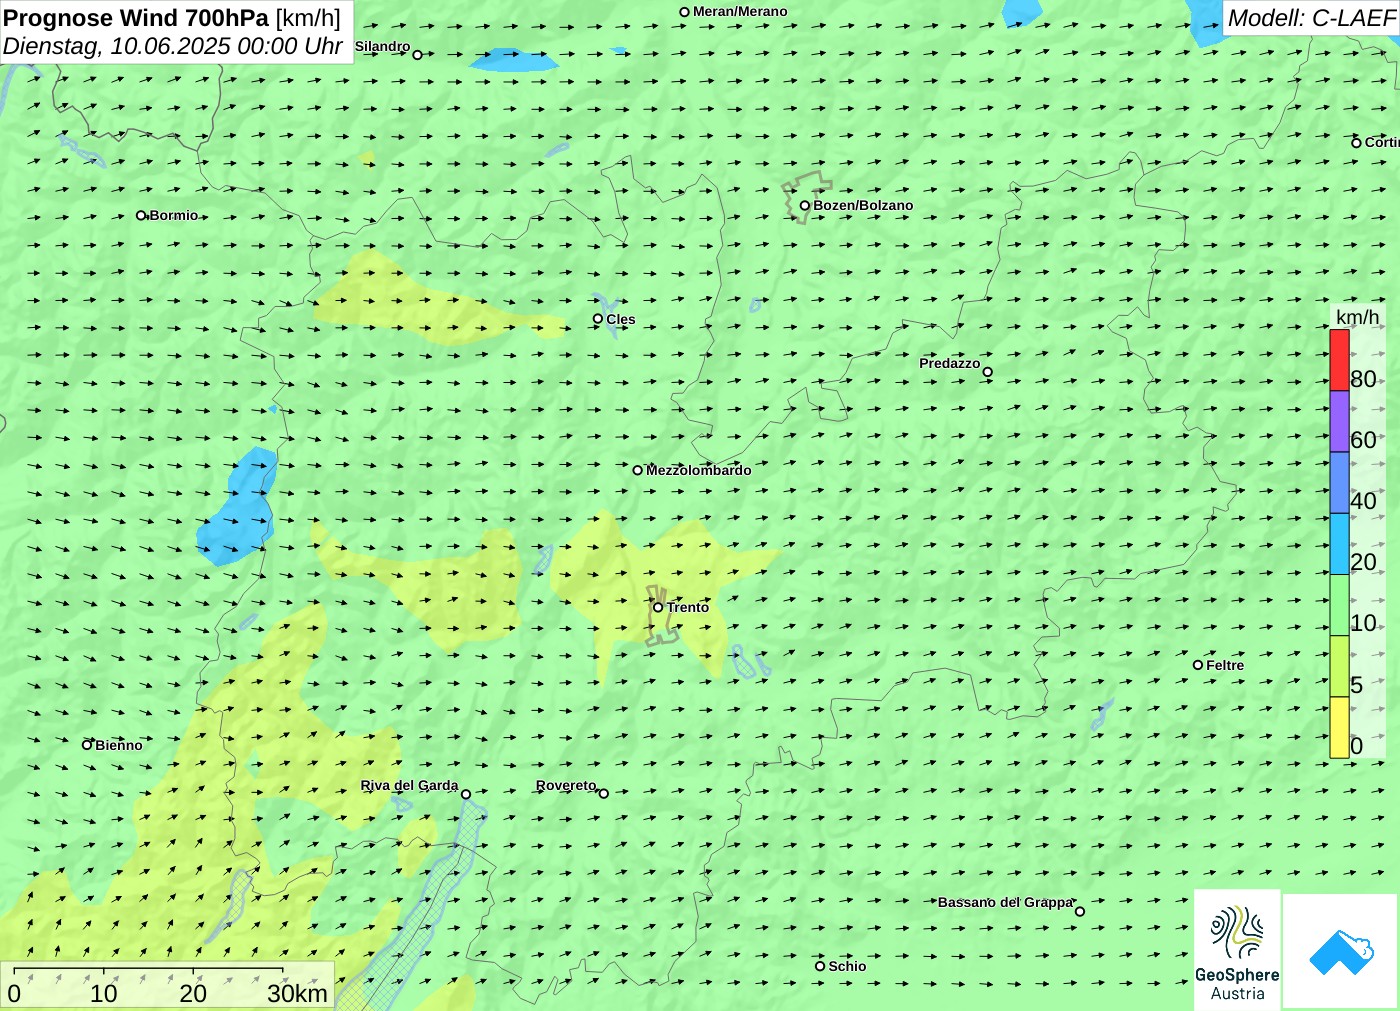Click the 'Bienno' label text

[x=119, y=745]
